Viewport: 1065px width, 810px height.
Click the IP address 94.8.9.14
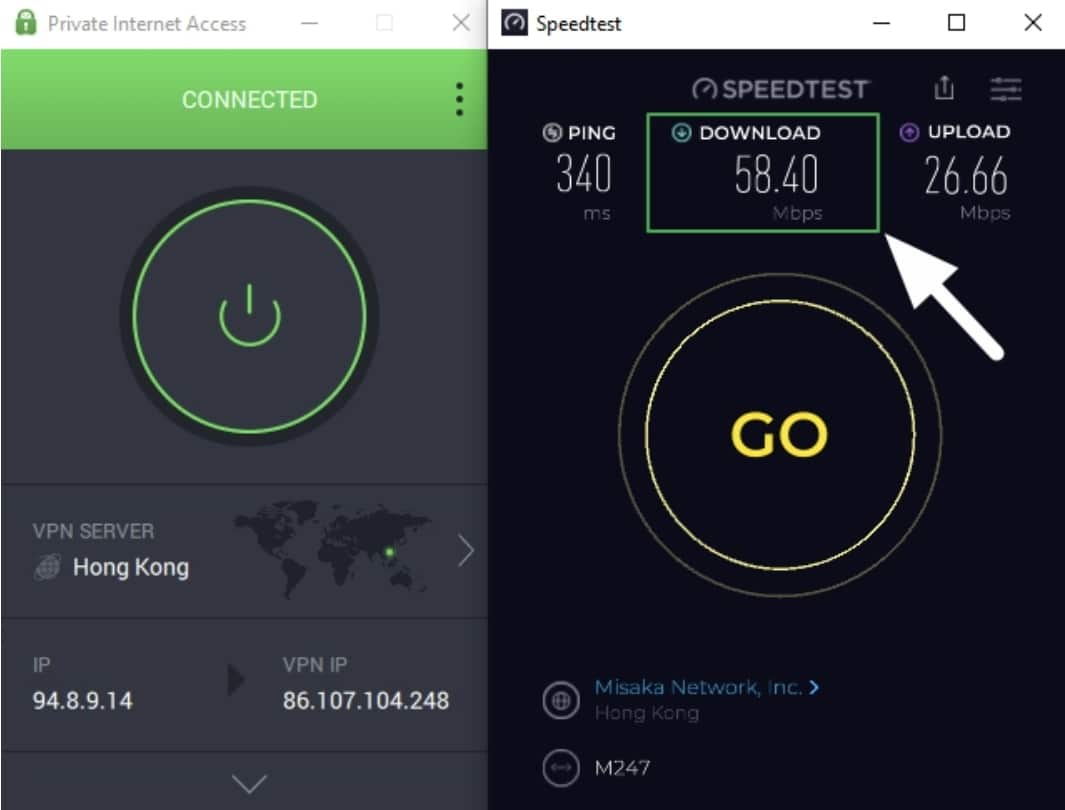click(x=83, y=701)
